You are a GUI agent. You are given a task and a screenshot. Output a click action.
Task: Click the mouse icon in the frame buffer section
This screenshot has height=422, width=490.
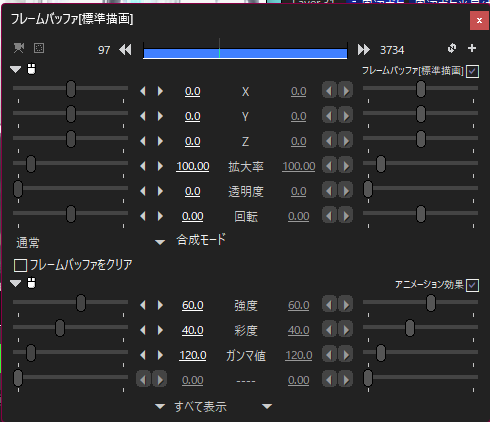click(x=31, y=69)
